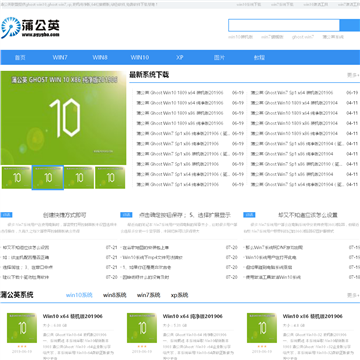Focus the search input field
The height and width of the screenshot is (360, 360).
284,25
